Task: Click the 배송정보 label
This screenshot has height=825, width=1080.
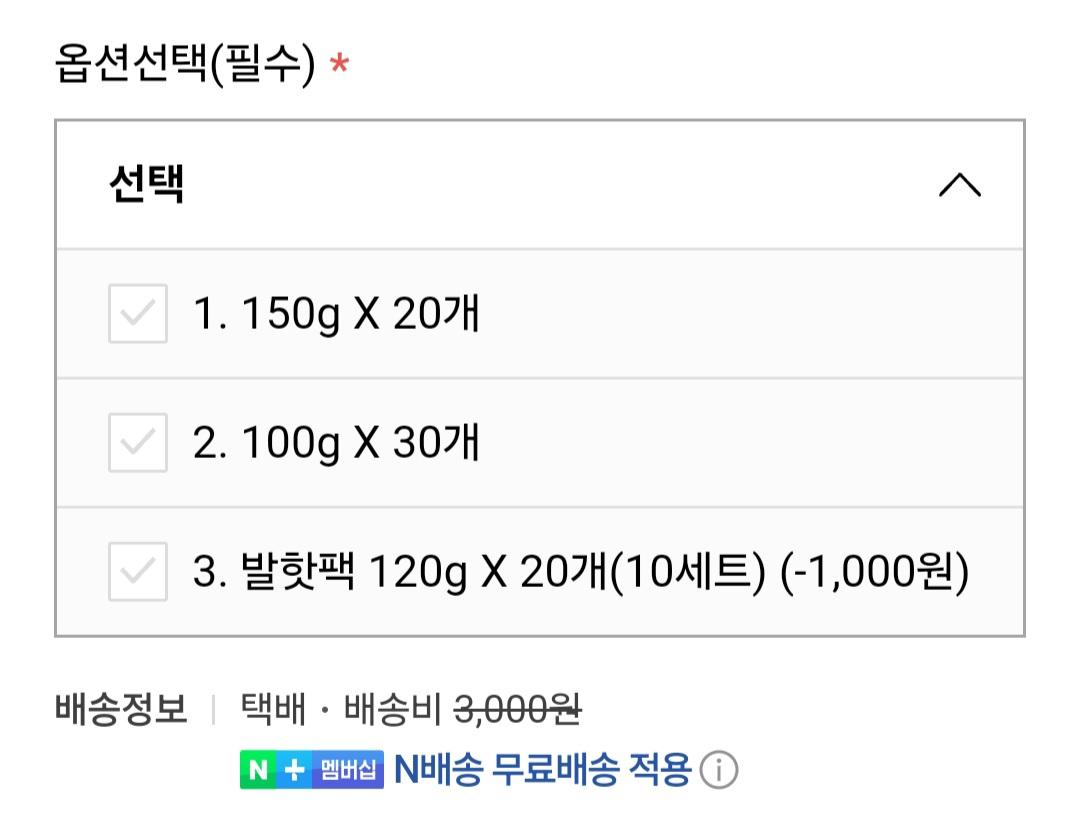Action: [x=121, y=710]
